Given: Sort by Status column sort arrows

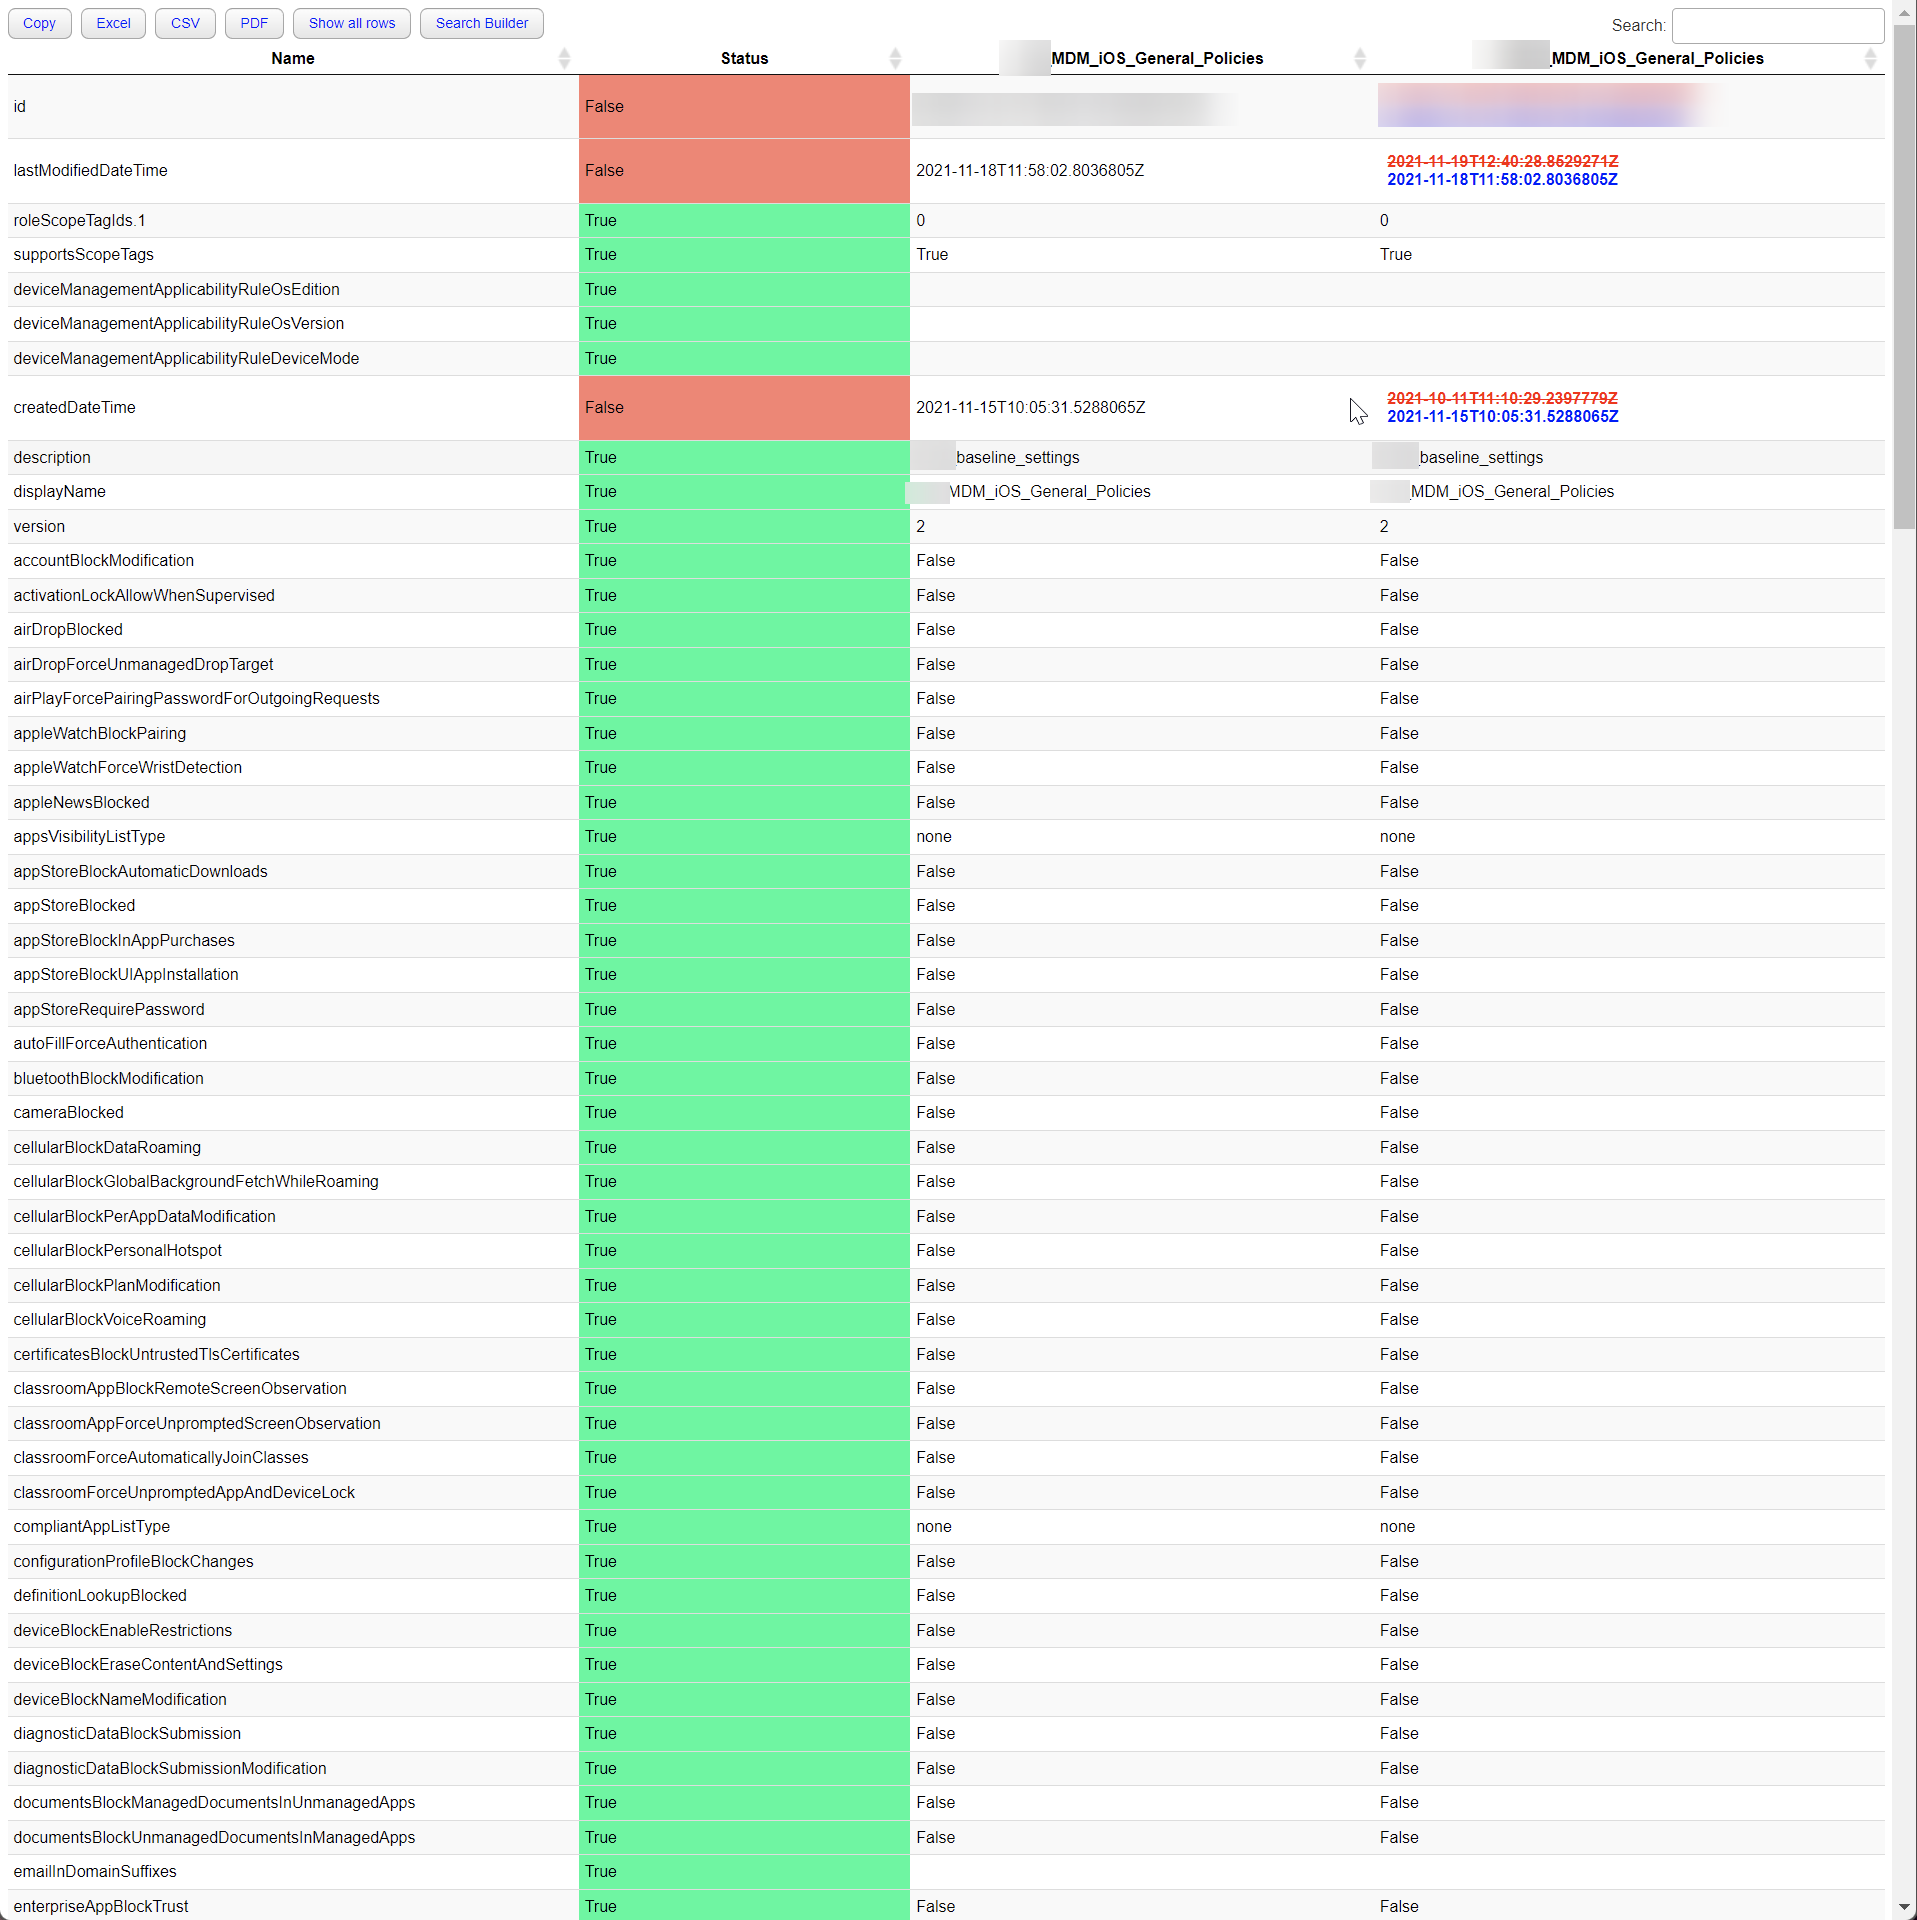Looking at the screenshot, I should (895, 58).
